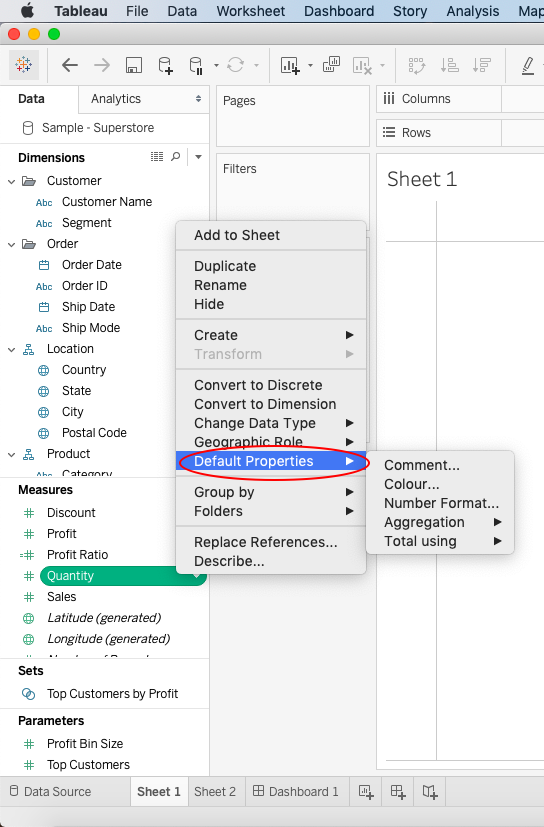Image resolution: width=544 pixels, height=827 pixels.
Task: Open dropdown next to pause updates icon
Action: click(216, 66)
